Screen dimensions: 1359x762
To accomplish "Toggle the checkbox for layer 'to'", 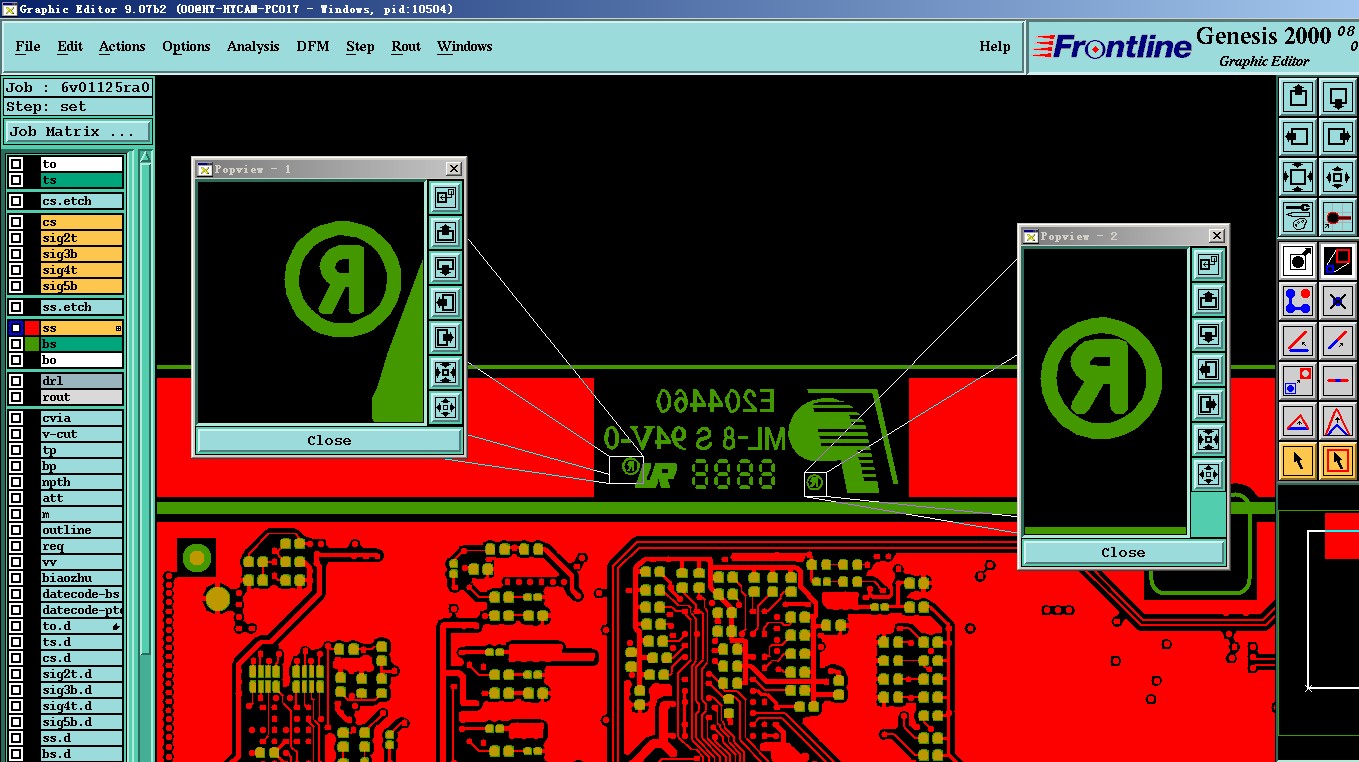I will click(x=16, y=164).
